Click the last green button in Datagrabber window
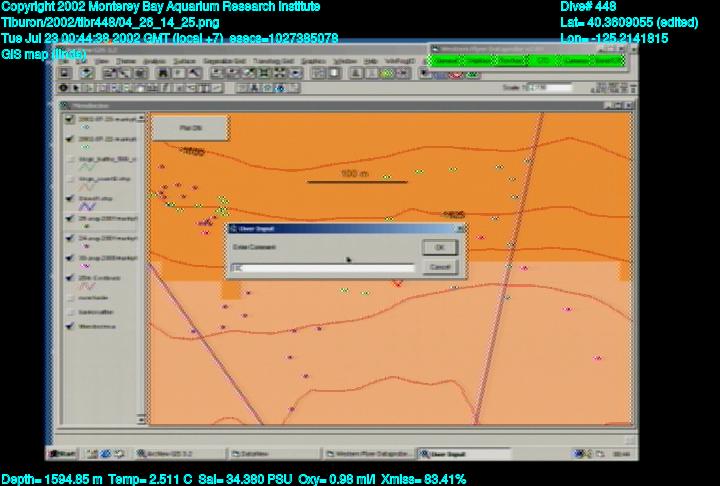Screen dimensions: 720x486 607,61
